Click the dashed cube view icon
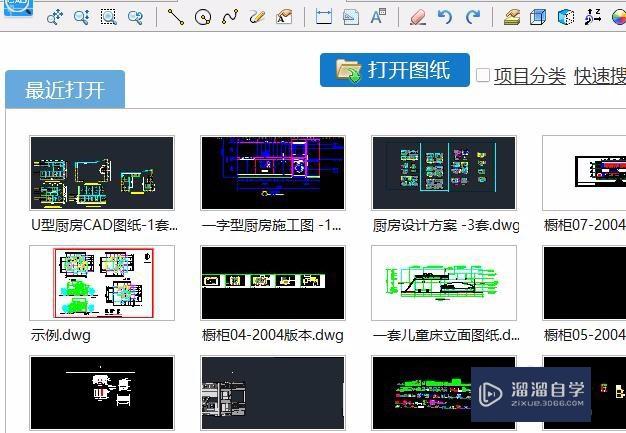 click(565, 17)
